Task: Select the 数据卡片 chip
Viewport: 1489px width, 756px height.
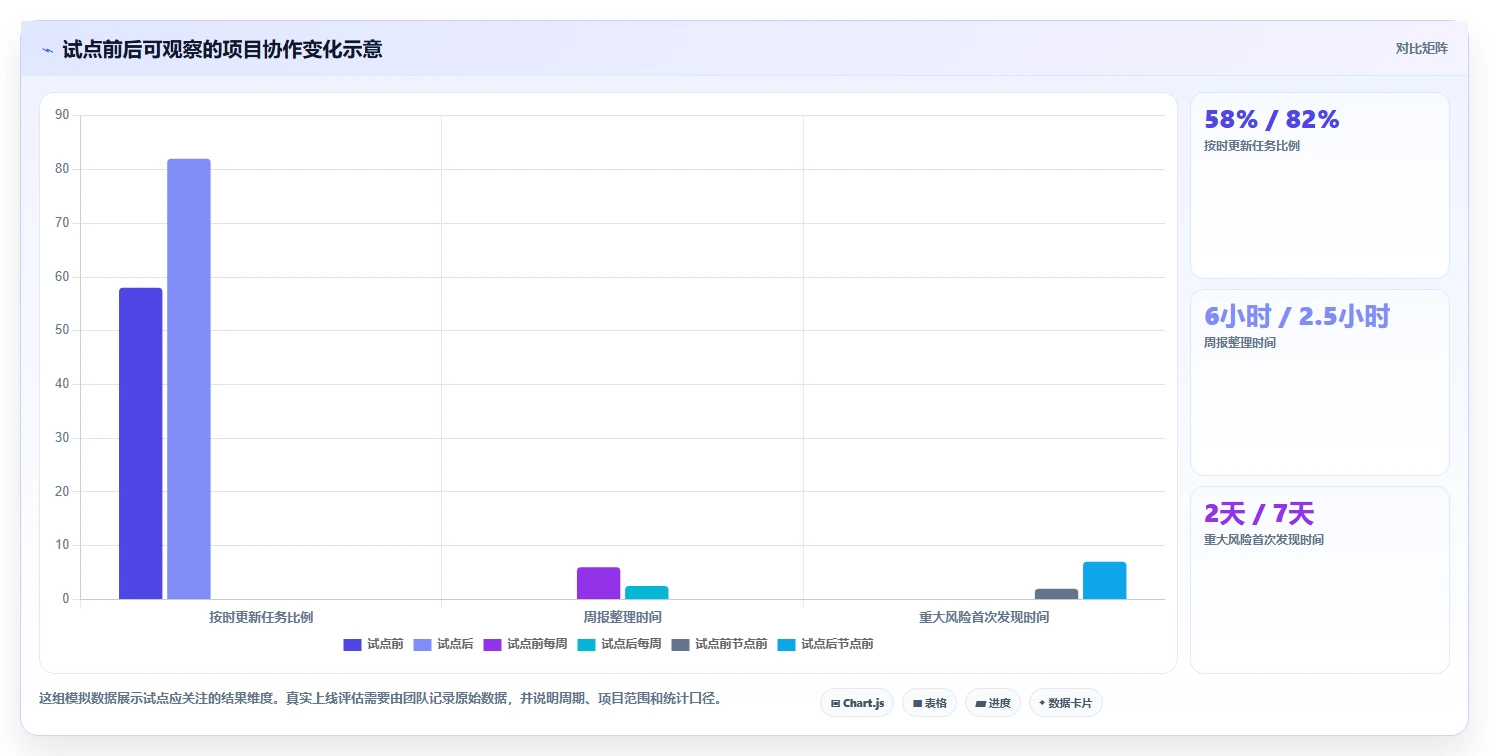Action: (1065, 703)
